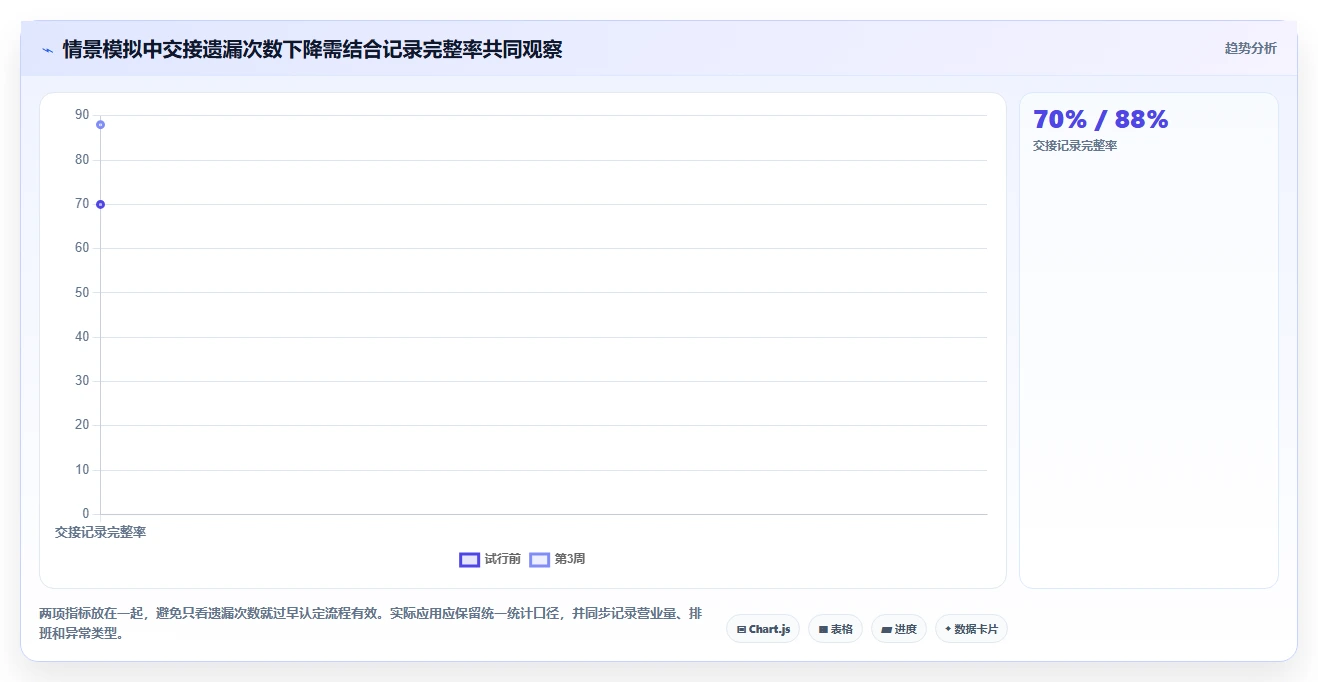Click the y-axis value 0
The height and width of the screenshot is (682, 1318).
(85, 514)
